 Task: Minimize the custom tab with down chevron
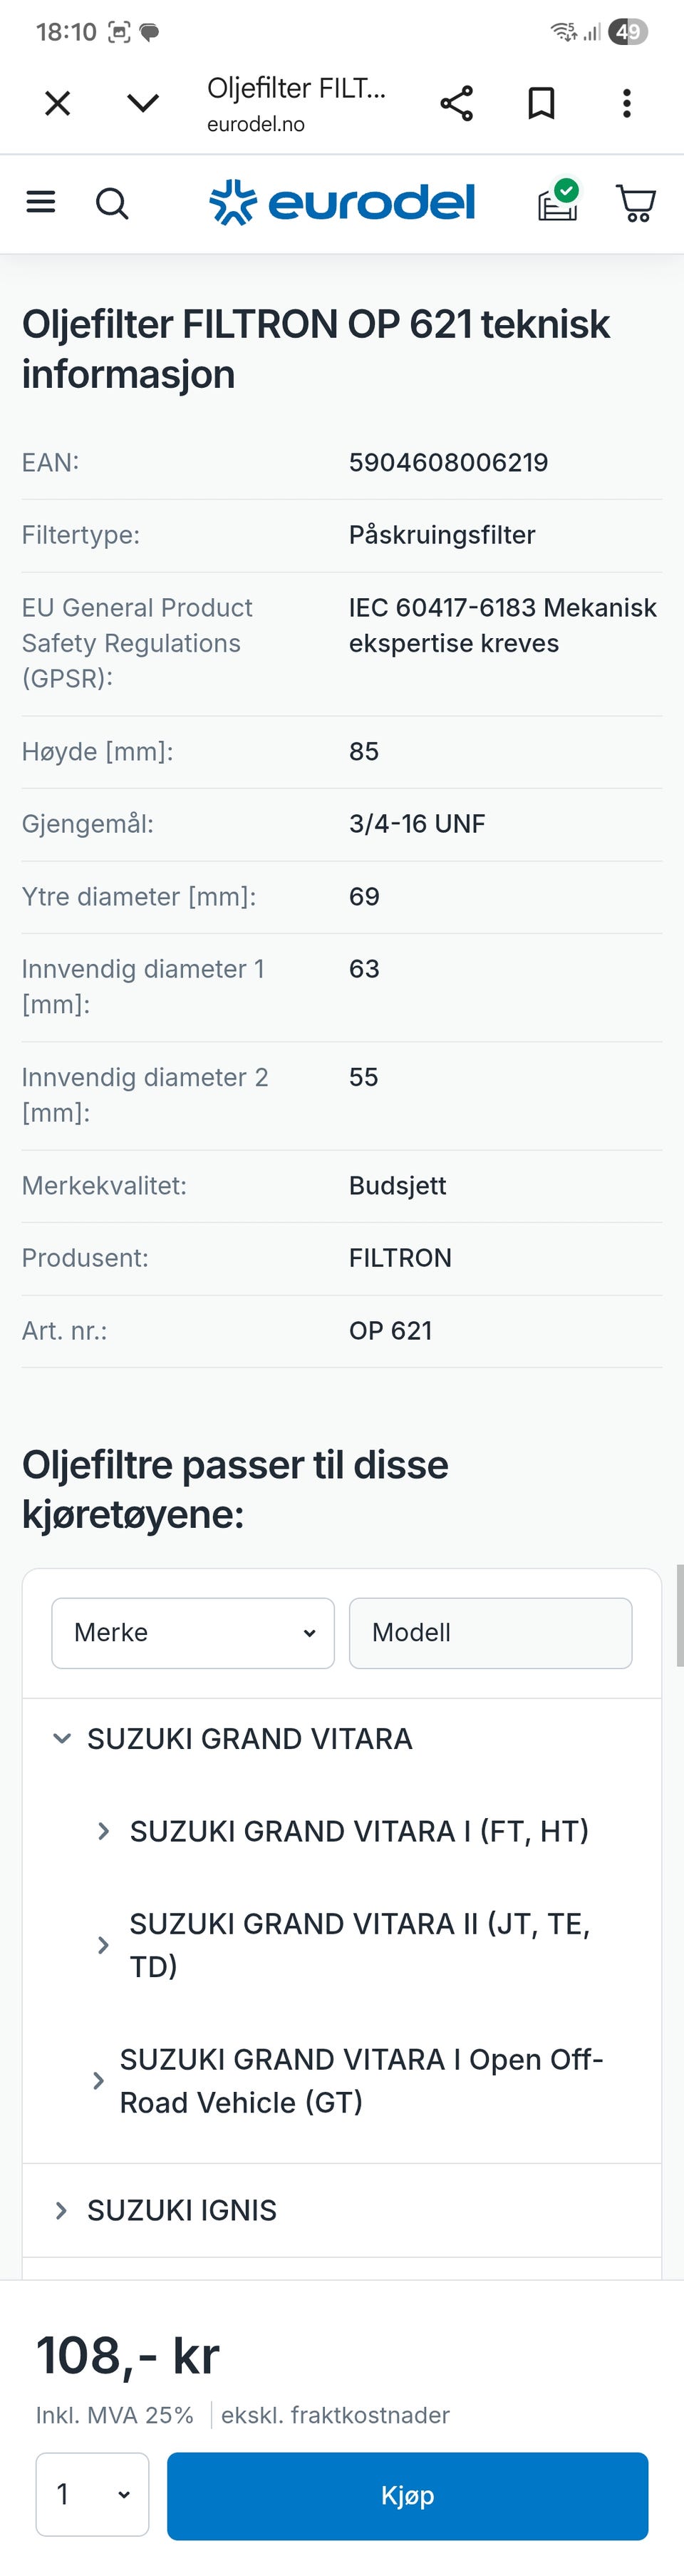click(x=143, y=103)
